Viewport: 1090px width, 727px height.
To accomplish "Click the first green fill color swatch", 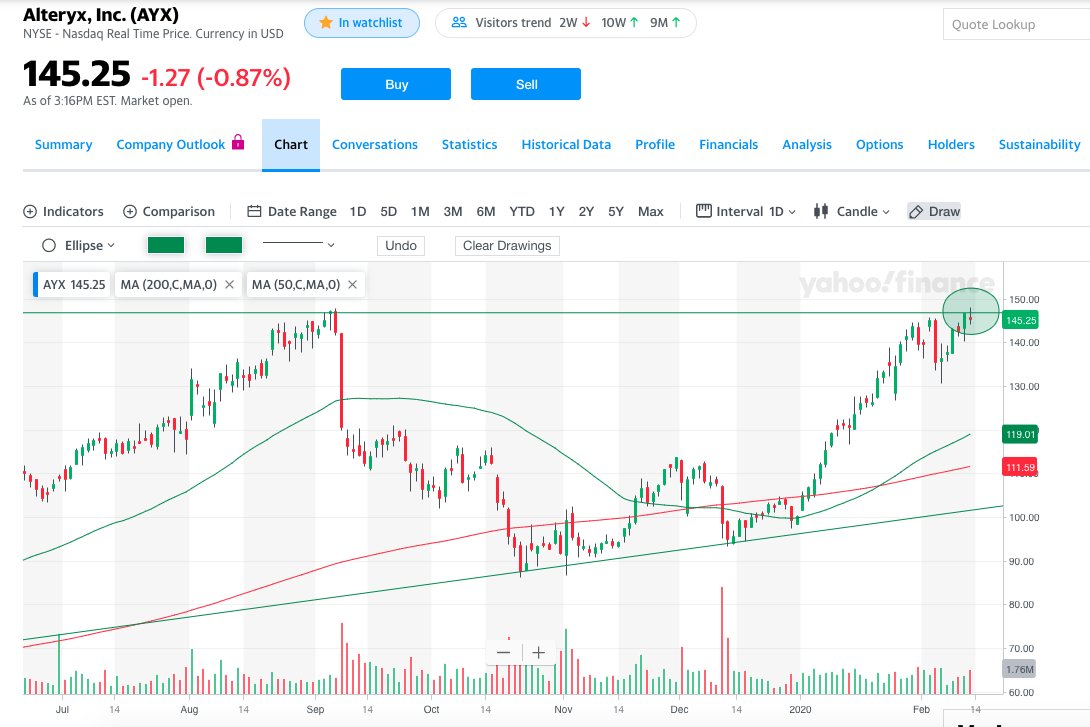I will 166,245.
